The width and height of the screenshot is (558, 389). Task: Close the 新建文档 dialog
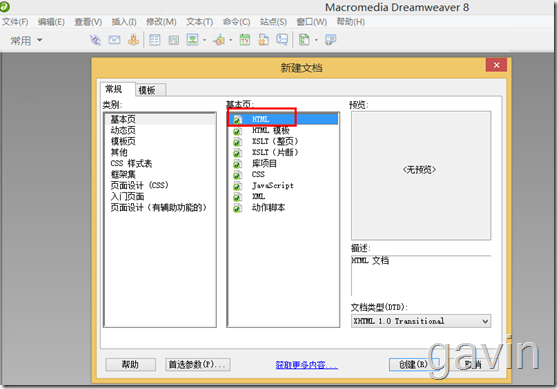click(x=496, y=65)
